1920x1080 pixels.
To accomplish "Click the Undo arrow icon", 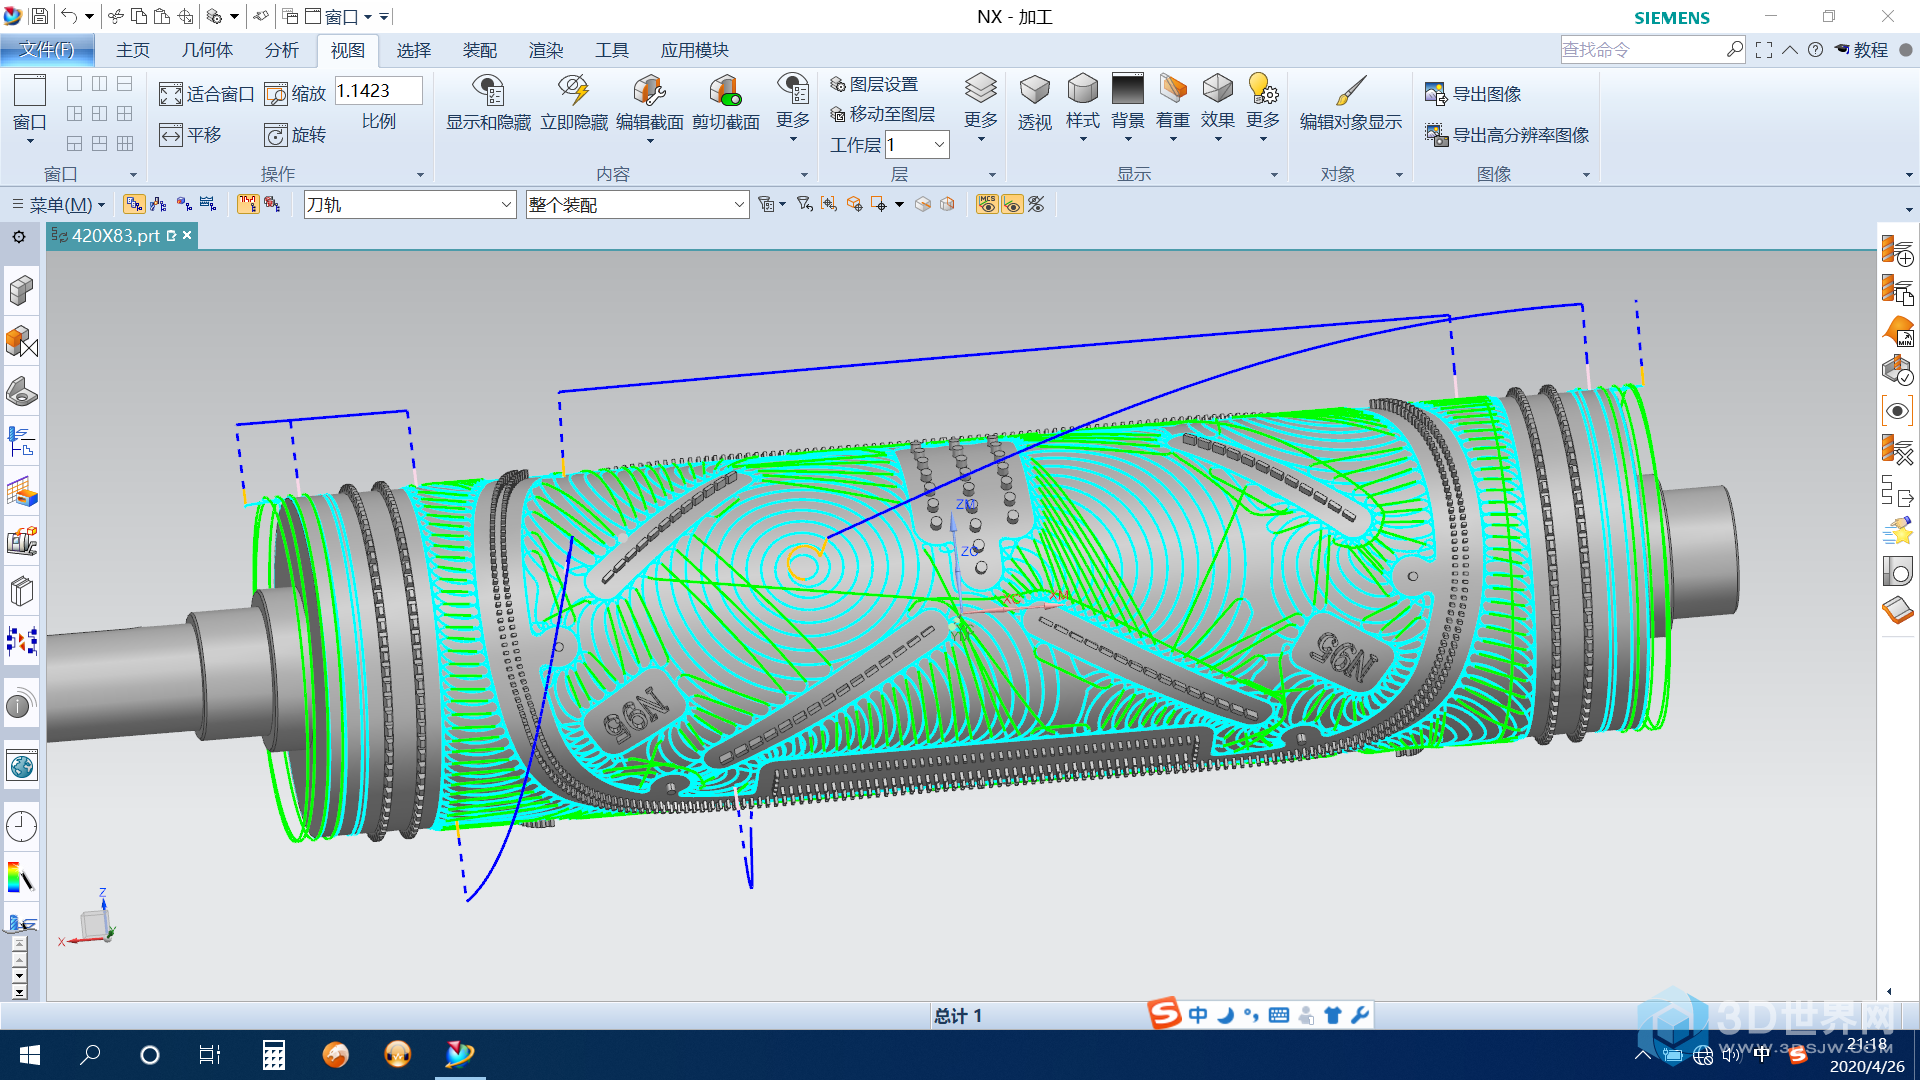I will point(69,16).
